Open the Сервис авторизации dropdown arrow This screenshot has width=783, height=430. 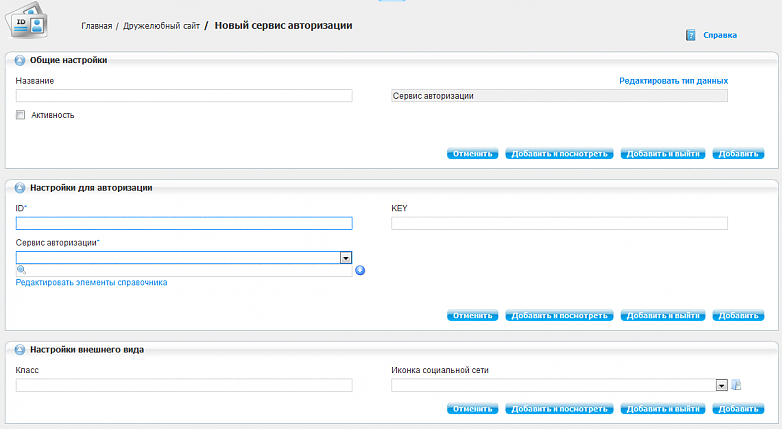346,258
